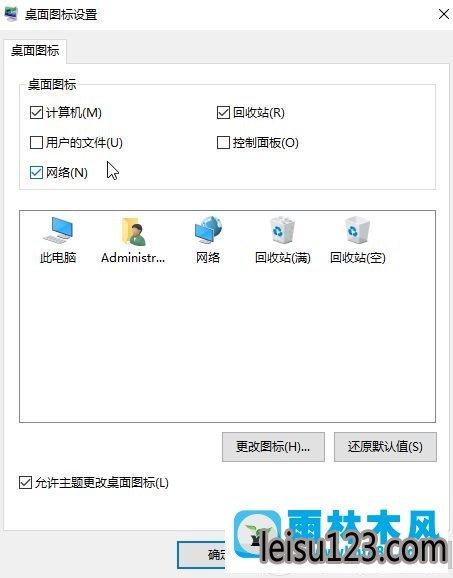Viewport: 453px width, 578px height.
Task: Open the 更改图标(H)... dialog
Action: click(273, 447)
